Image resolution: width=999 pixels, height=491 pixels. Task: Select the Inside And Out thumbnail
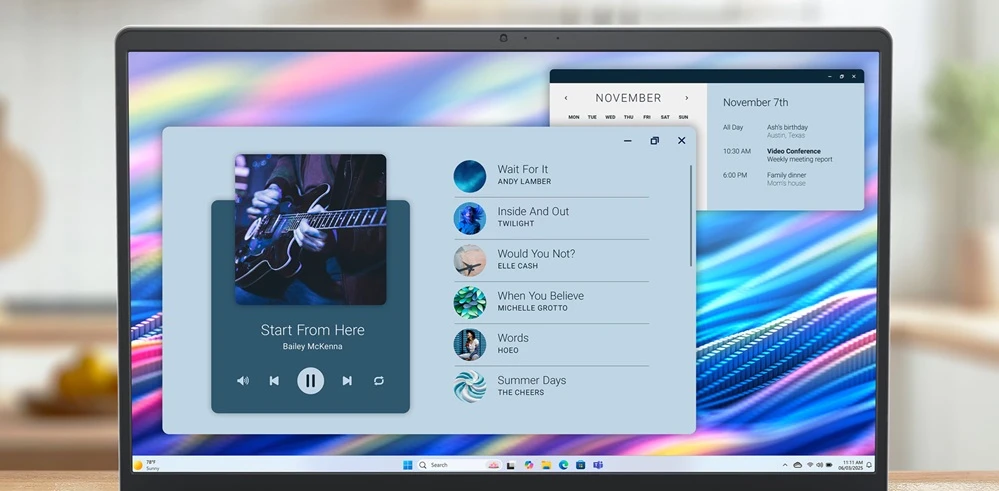(470, 218)
